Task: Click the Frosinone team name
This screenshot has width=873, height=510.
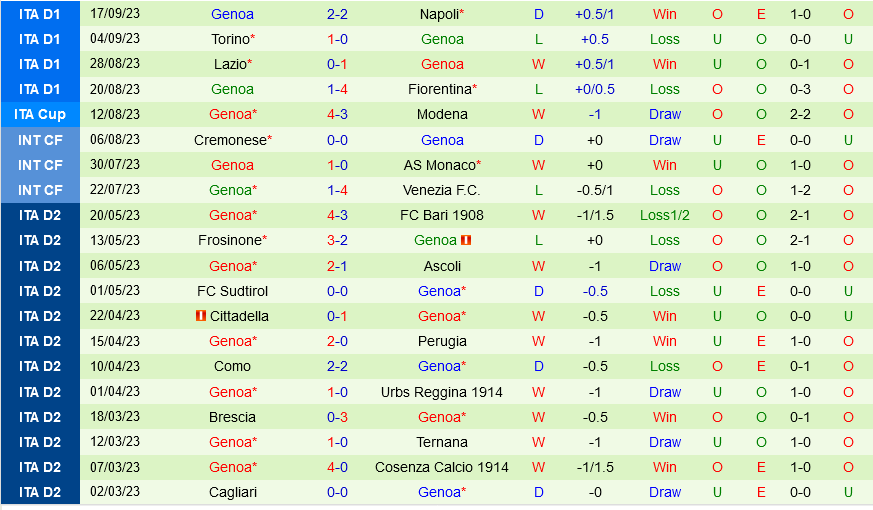Action: click(230, 241)
